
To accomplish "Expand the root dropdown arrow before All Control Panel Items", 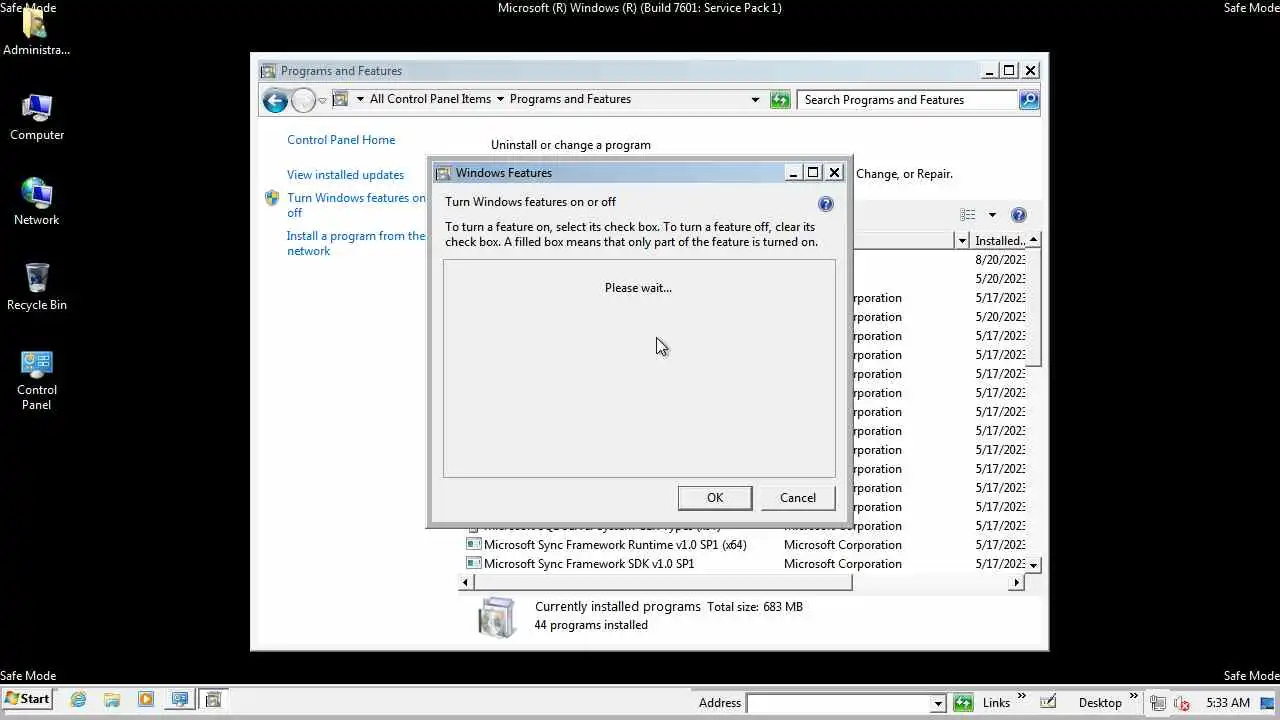I will coord(360,99).
